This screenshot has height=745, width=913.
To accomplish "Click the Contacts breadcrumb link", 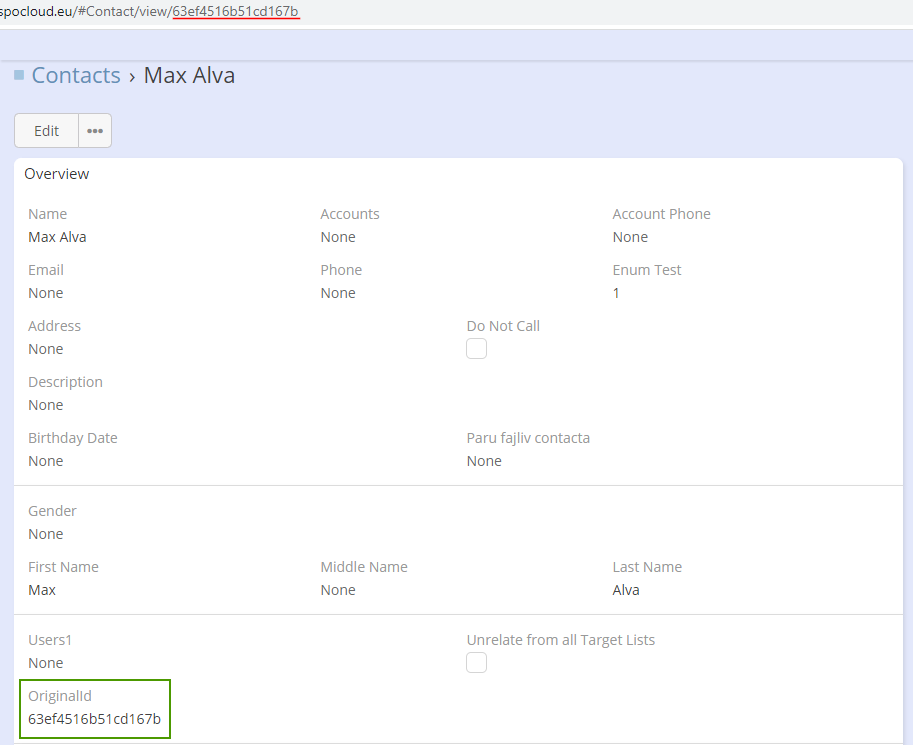I will [76, 75].
